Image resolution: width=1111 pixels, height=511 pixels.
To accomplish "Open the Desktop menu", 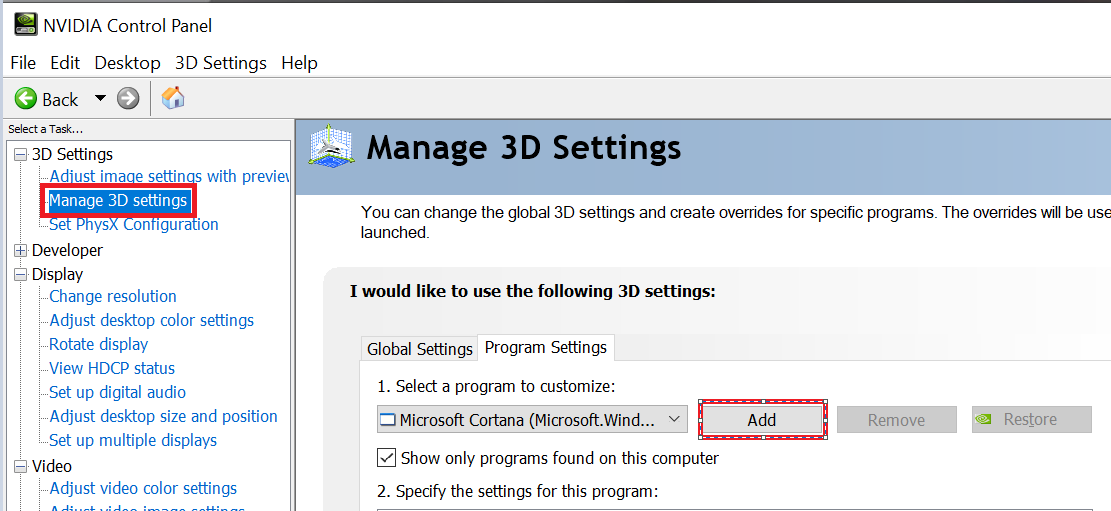I will [x=128, y=63].
